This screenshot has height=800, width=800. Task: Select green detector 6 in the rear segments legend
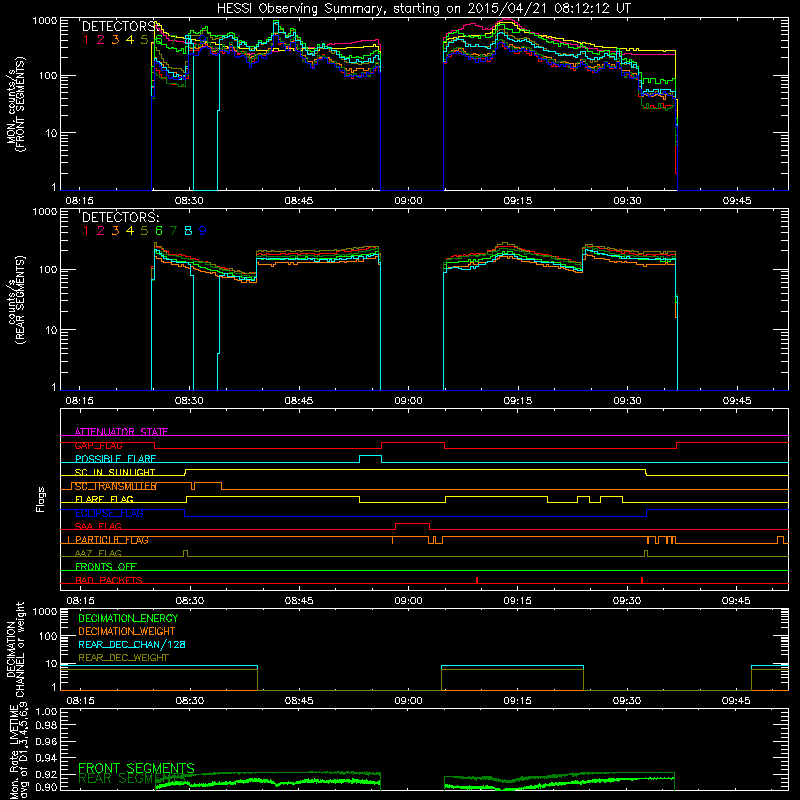point(159,231)
